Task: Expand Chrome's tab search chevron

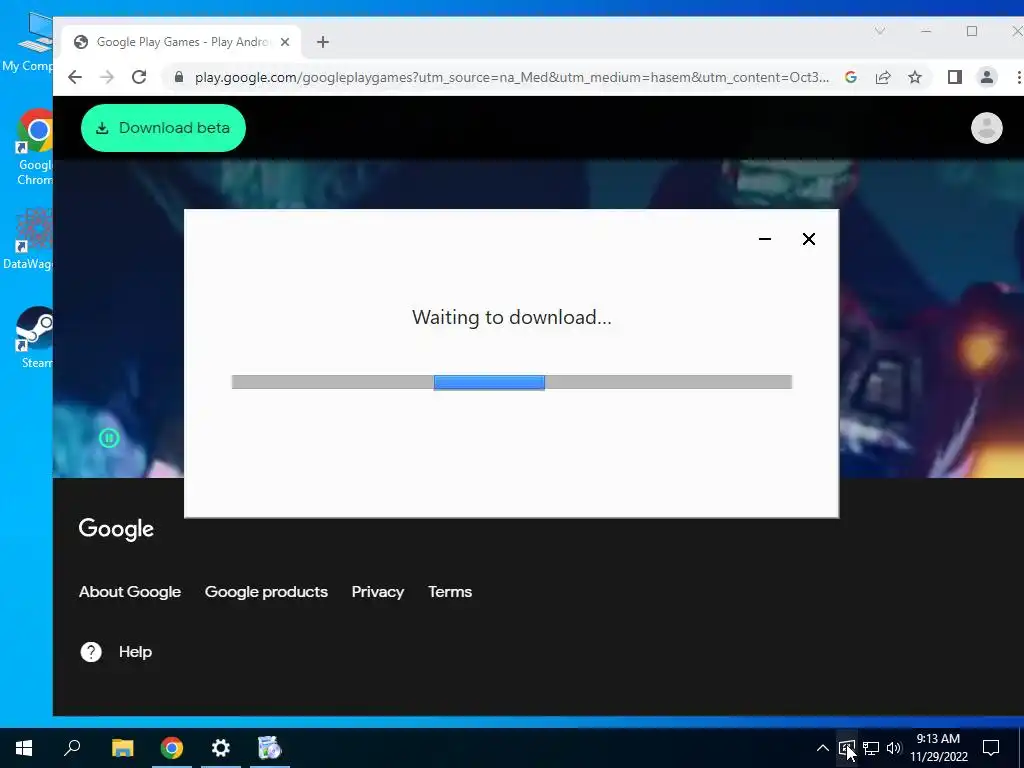Action: tap(880, 31)
